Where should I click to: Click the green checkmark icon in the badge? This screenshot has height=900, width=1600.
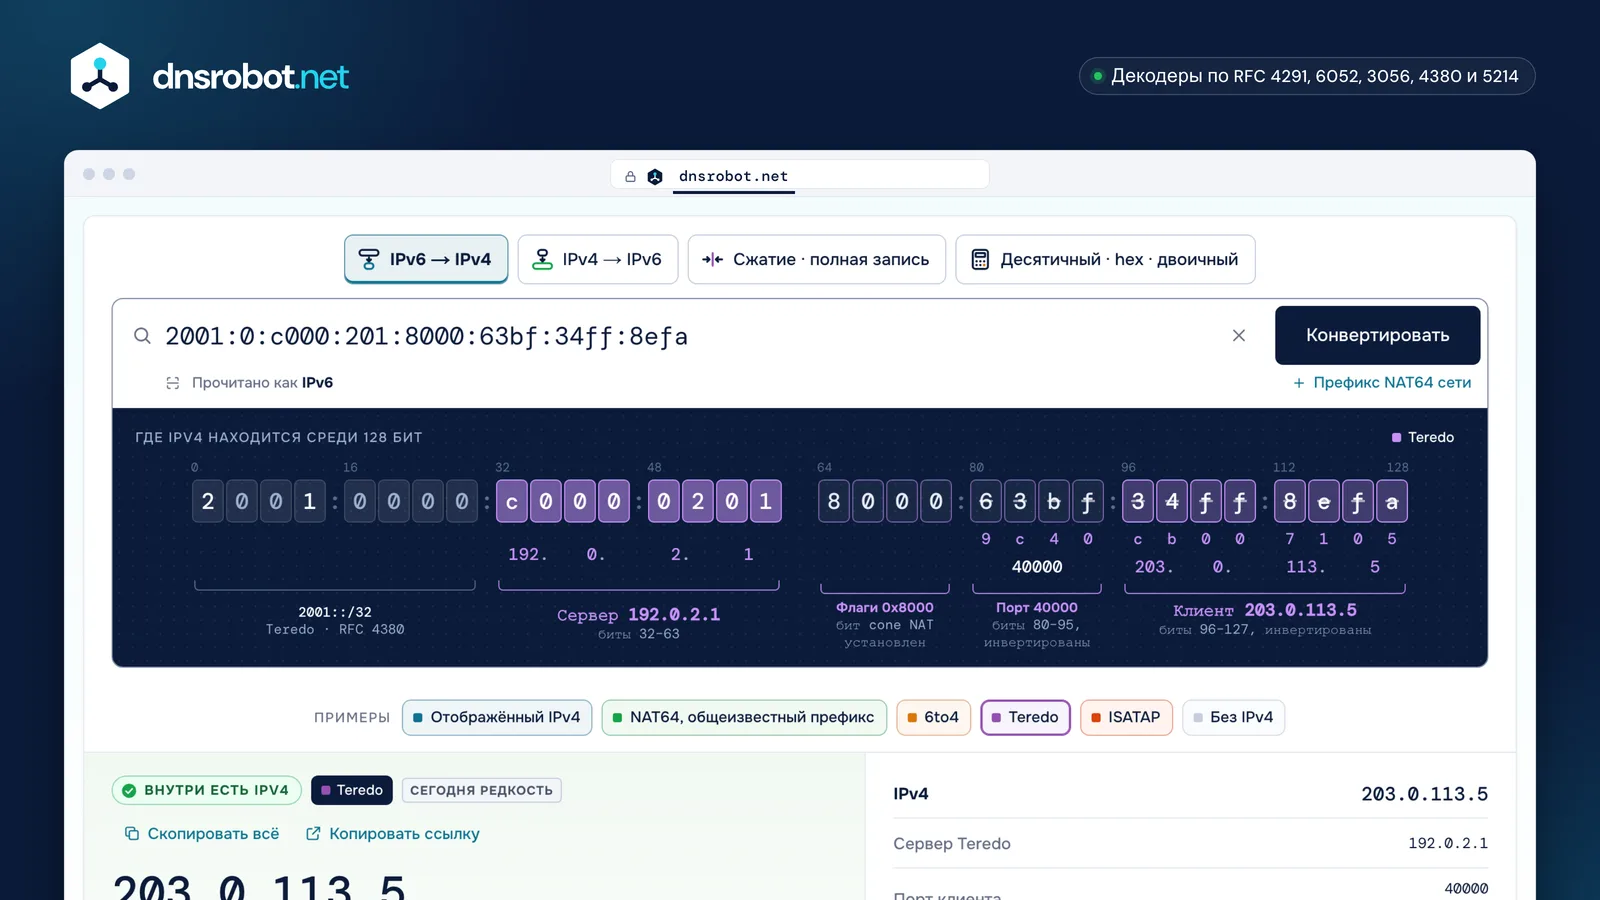(x=129, y=790)
